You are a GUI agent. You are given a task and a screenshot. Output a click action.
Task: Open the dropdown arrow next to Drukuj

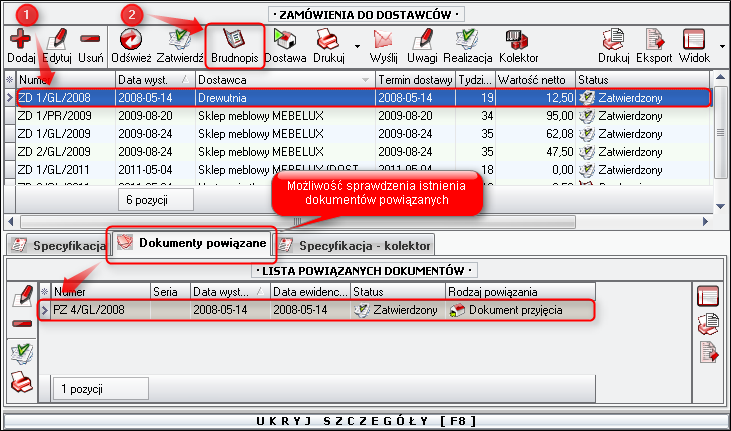point(357,46)
